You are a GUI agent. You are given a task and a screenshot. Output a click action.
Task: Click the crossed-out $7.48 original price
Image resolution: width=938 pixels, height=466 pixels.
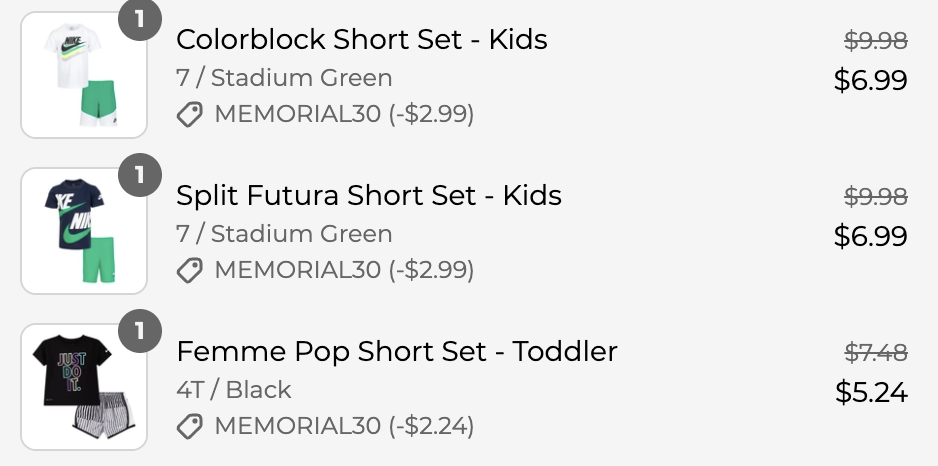click(x=876, y=353)
